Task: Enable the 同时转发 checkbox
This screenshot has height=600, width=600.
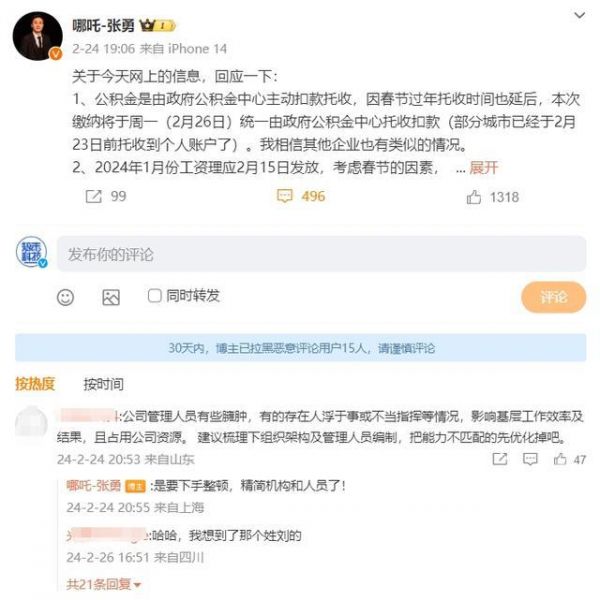Action: (154, 296)
